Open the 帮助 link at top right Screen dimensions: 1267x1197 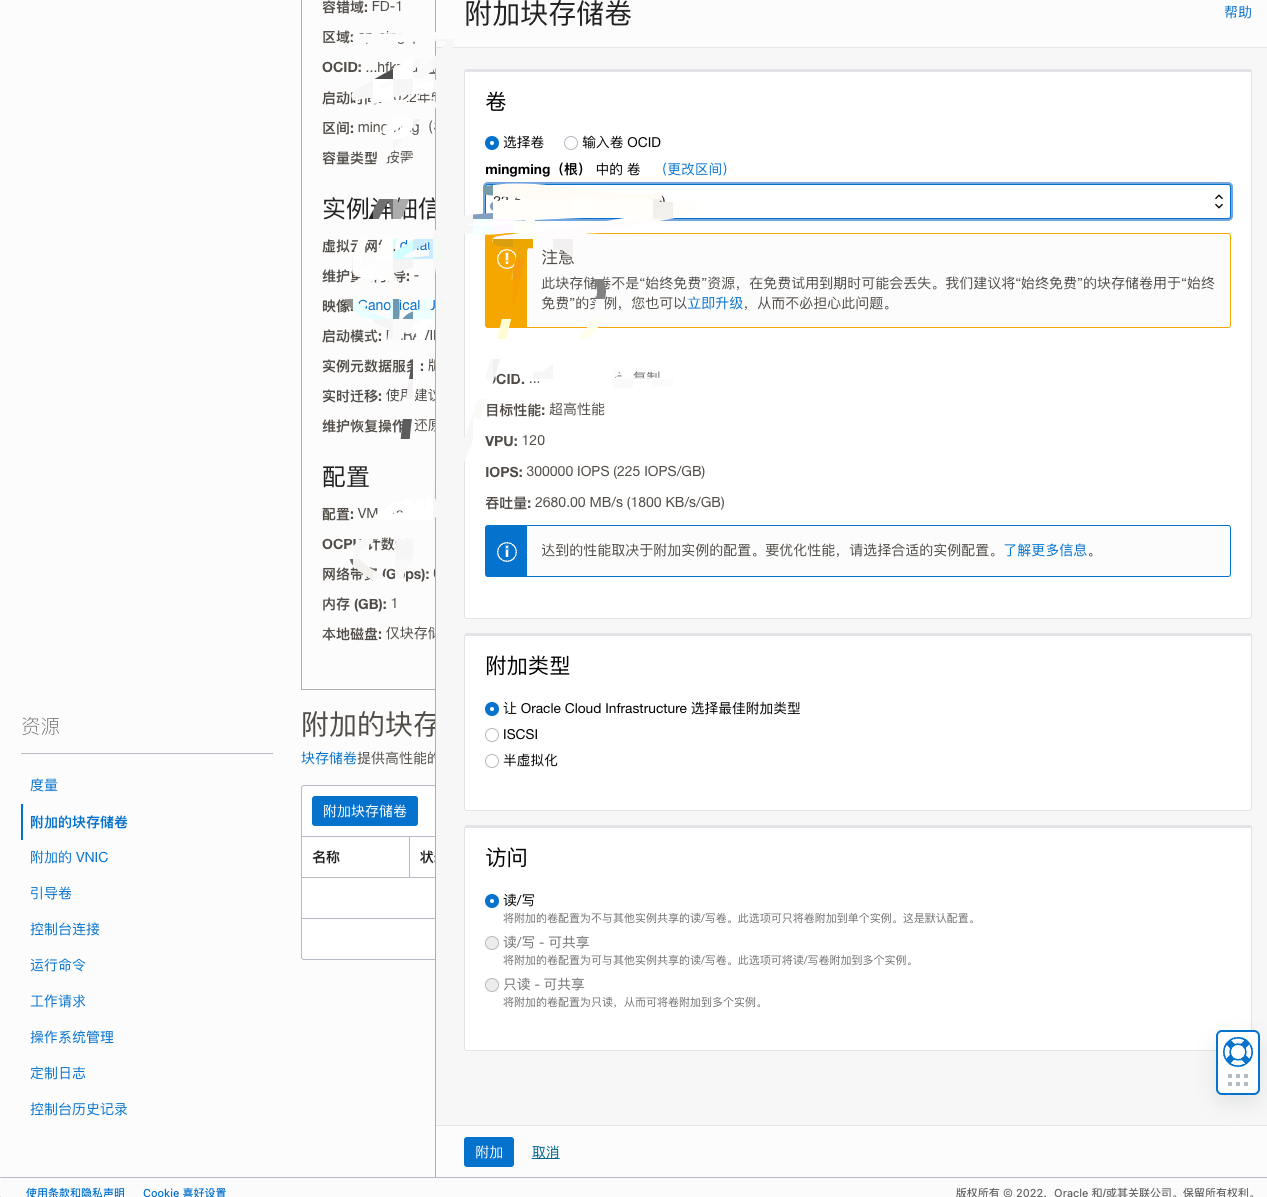(1237, 12)
